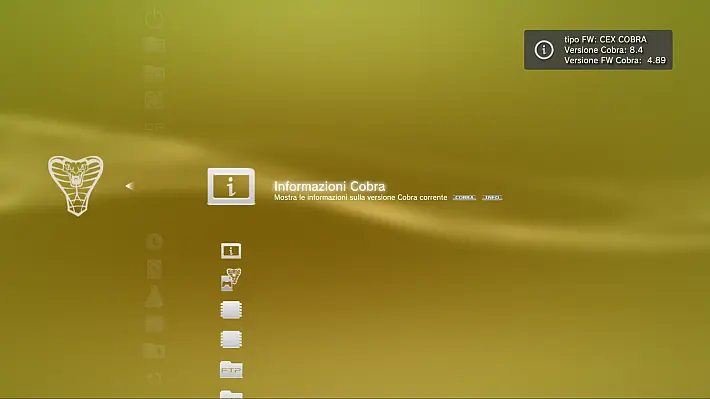The width and height of the screenshot is (710, 399).
Task: Click the INFO tag label
Action: [492, 197]
